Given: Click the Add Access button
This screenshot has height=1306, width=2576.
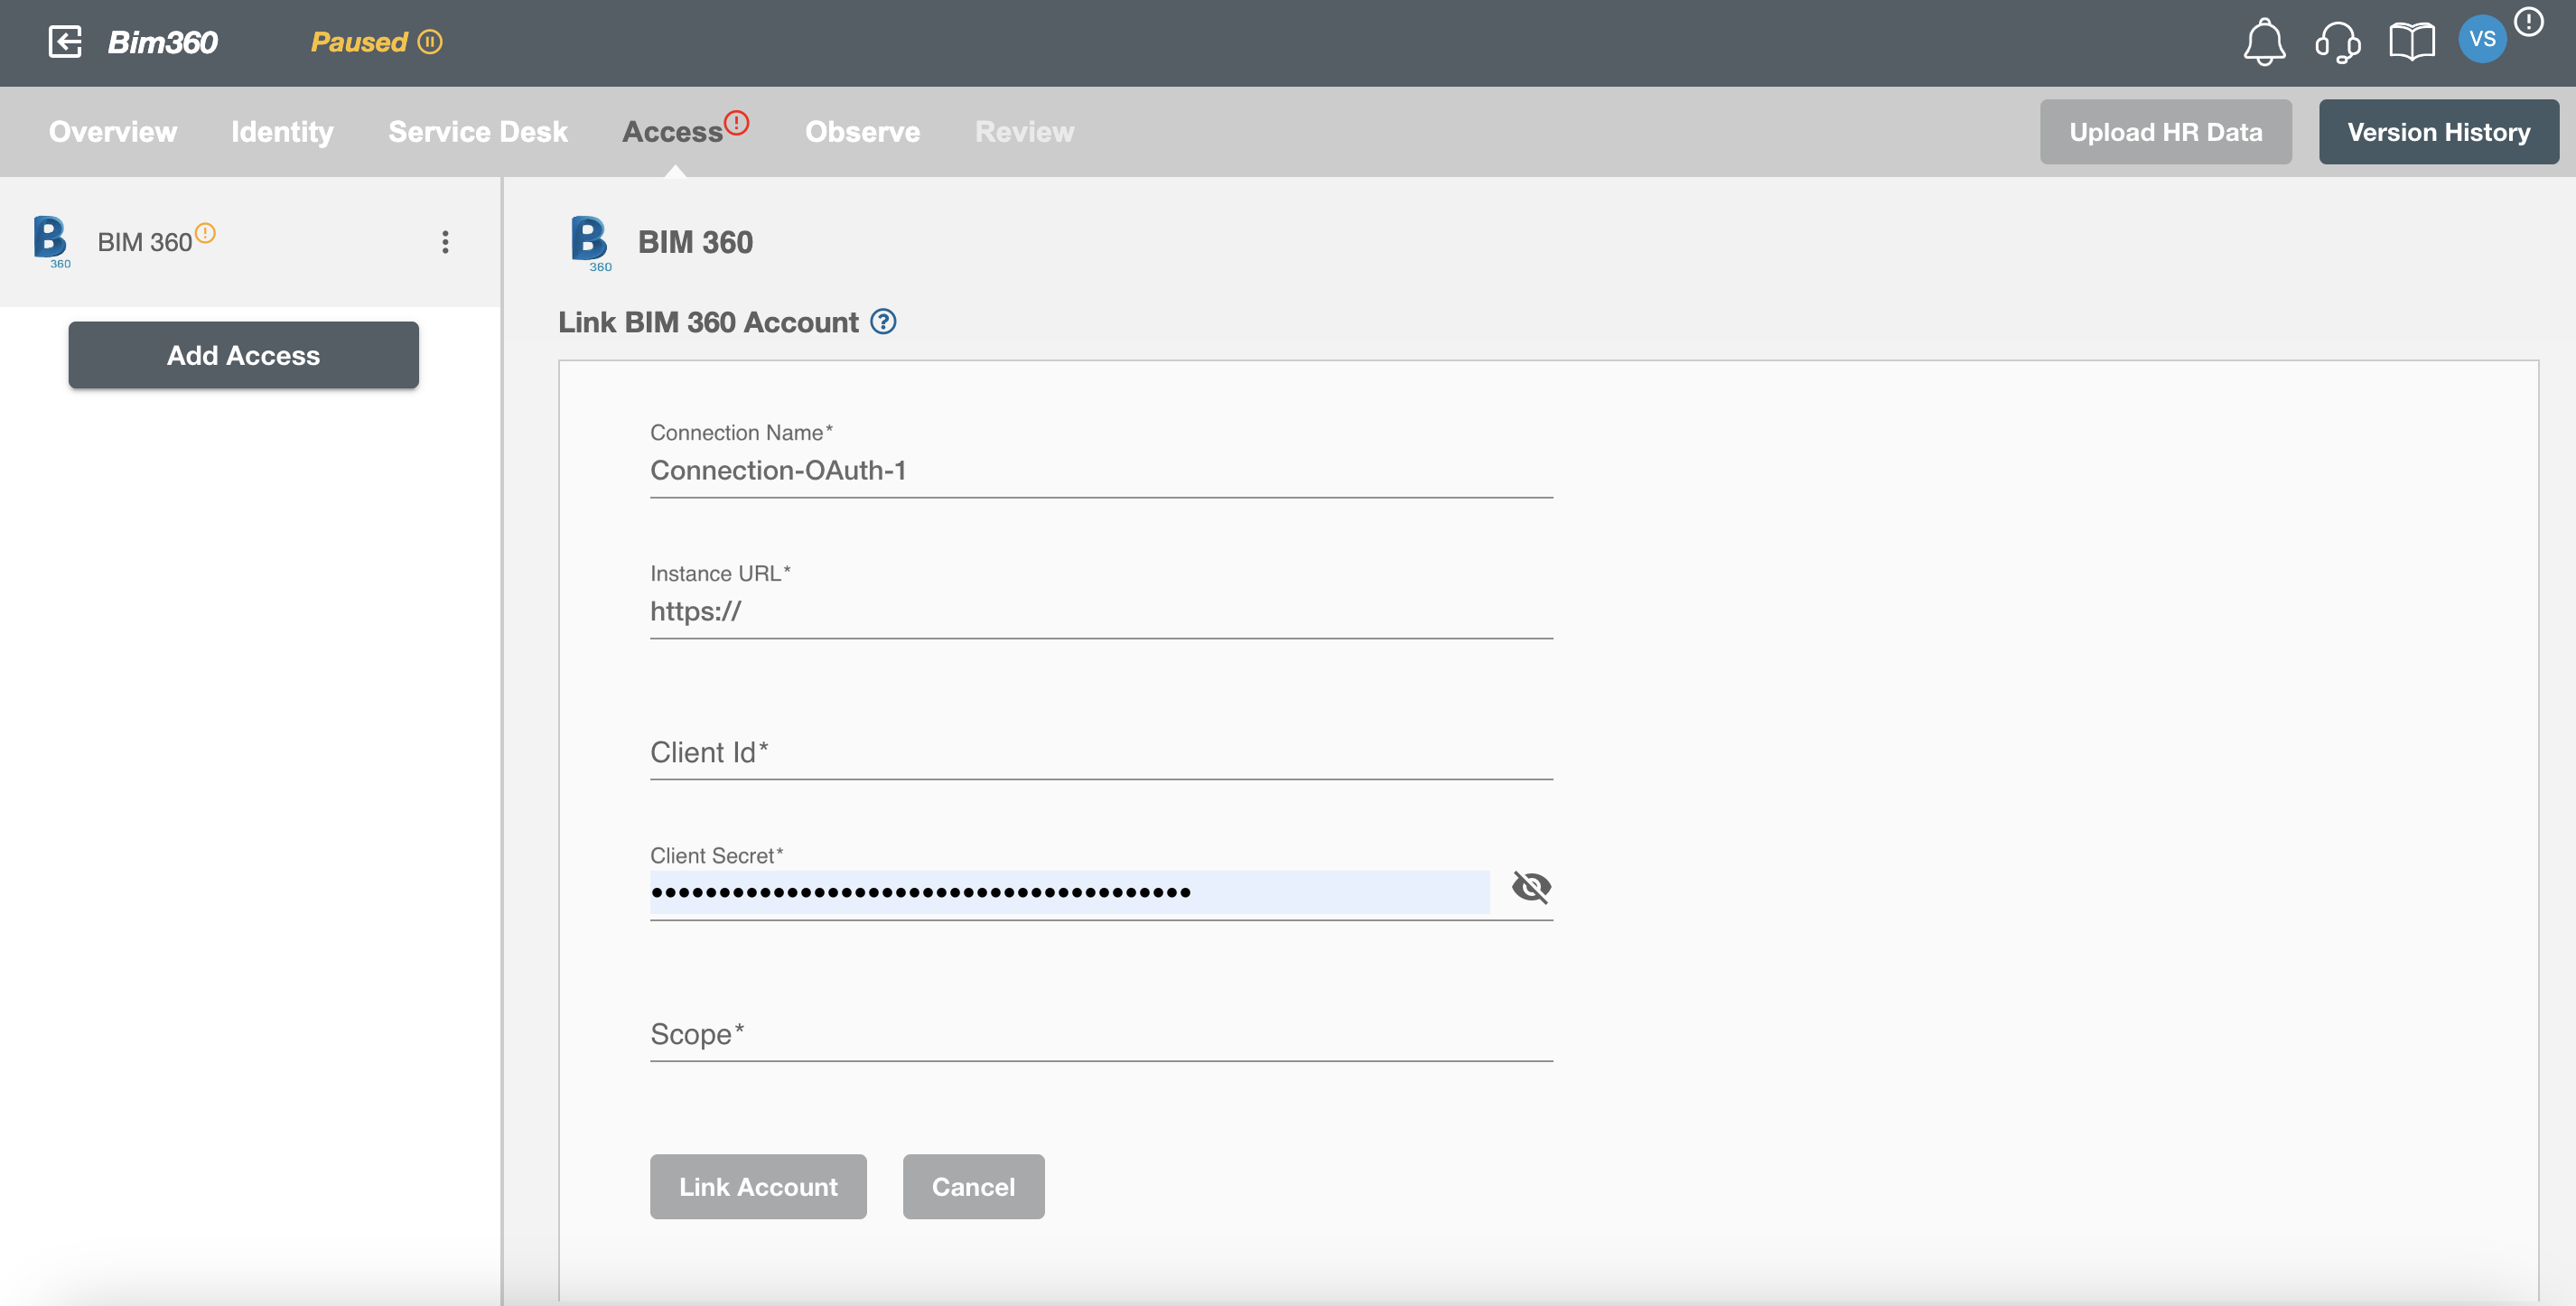Looking at the screenshot, I should pos(243,355).
